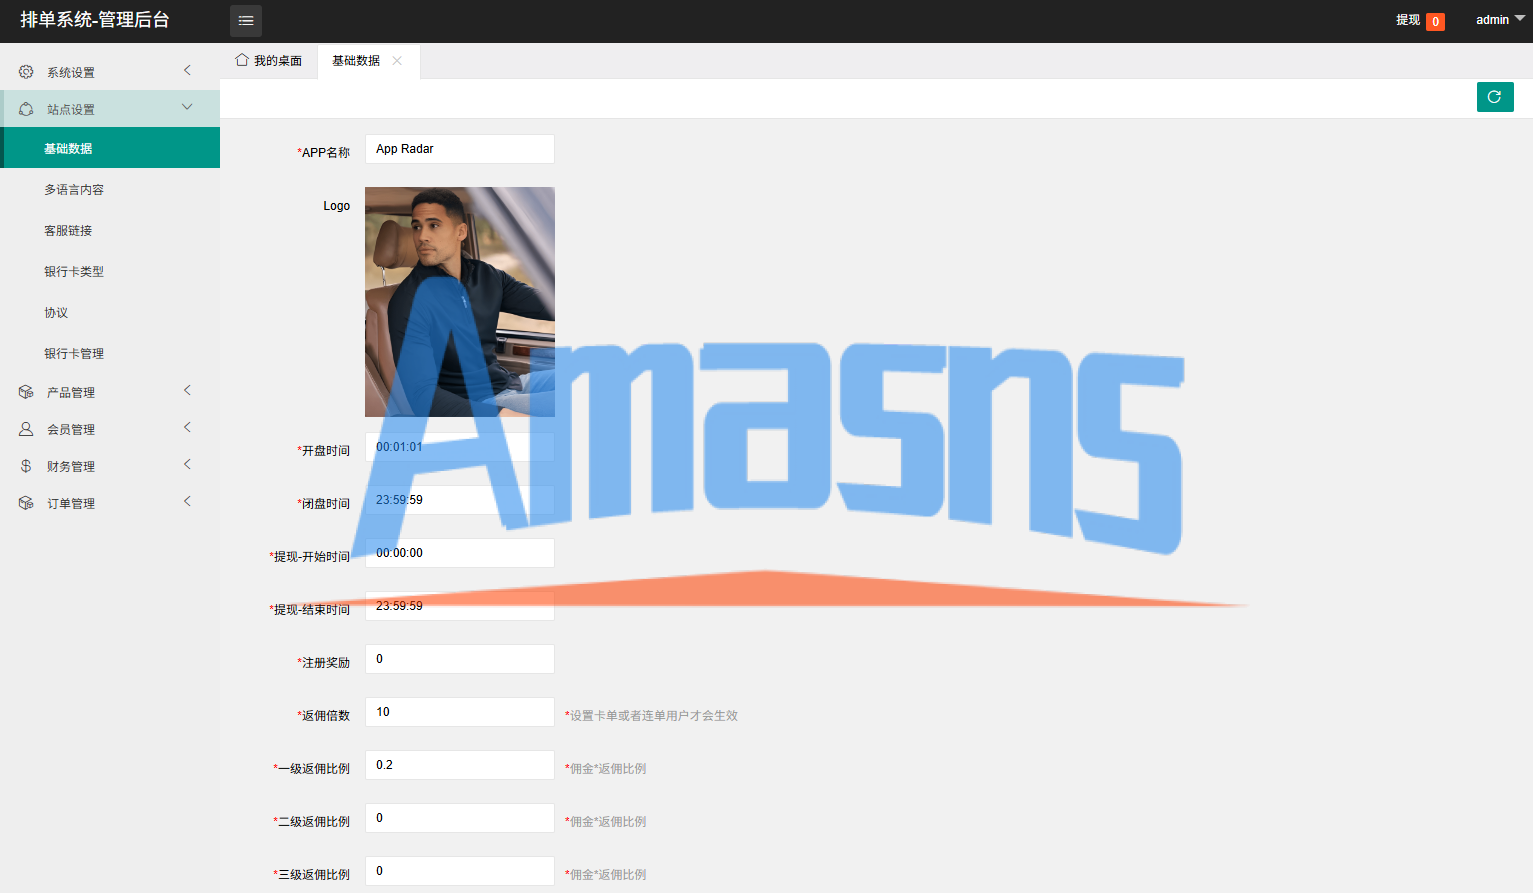The width and height of the screenshot is (1533, 893).
Task: Click the 排单系统-管理后台 title
Action: coord(95,20)
